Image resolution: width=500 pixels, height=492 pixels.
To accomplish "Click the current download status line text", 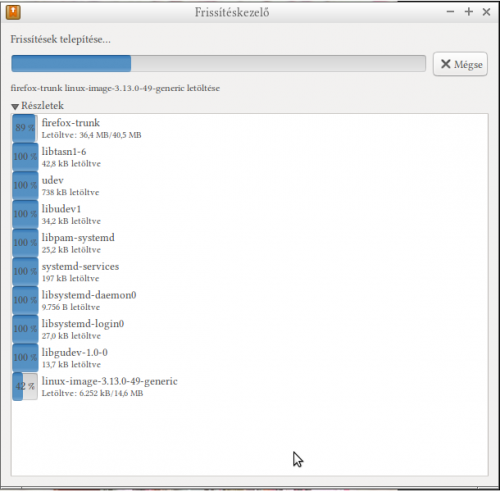I will [115, 88].
